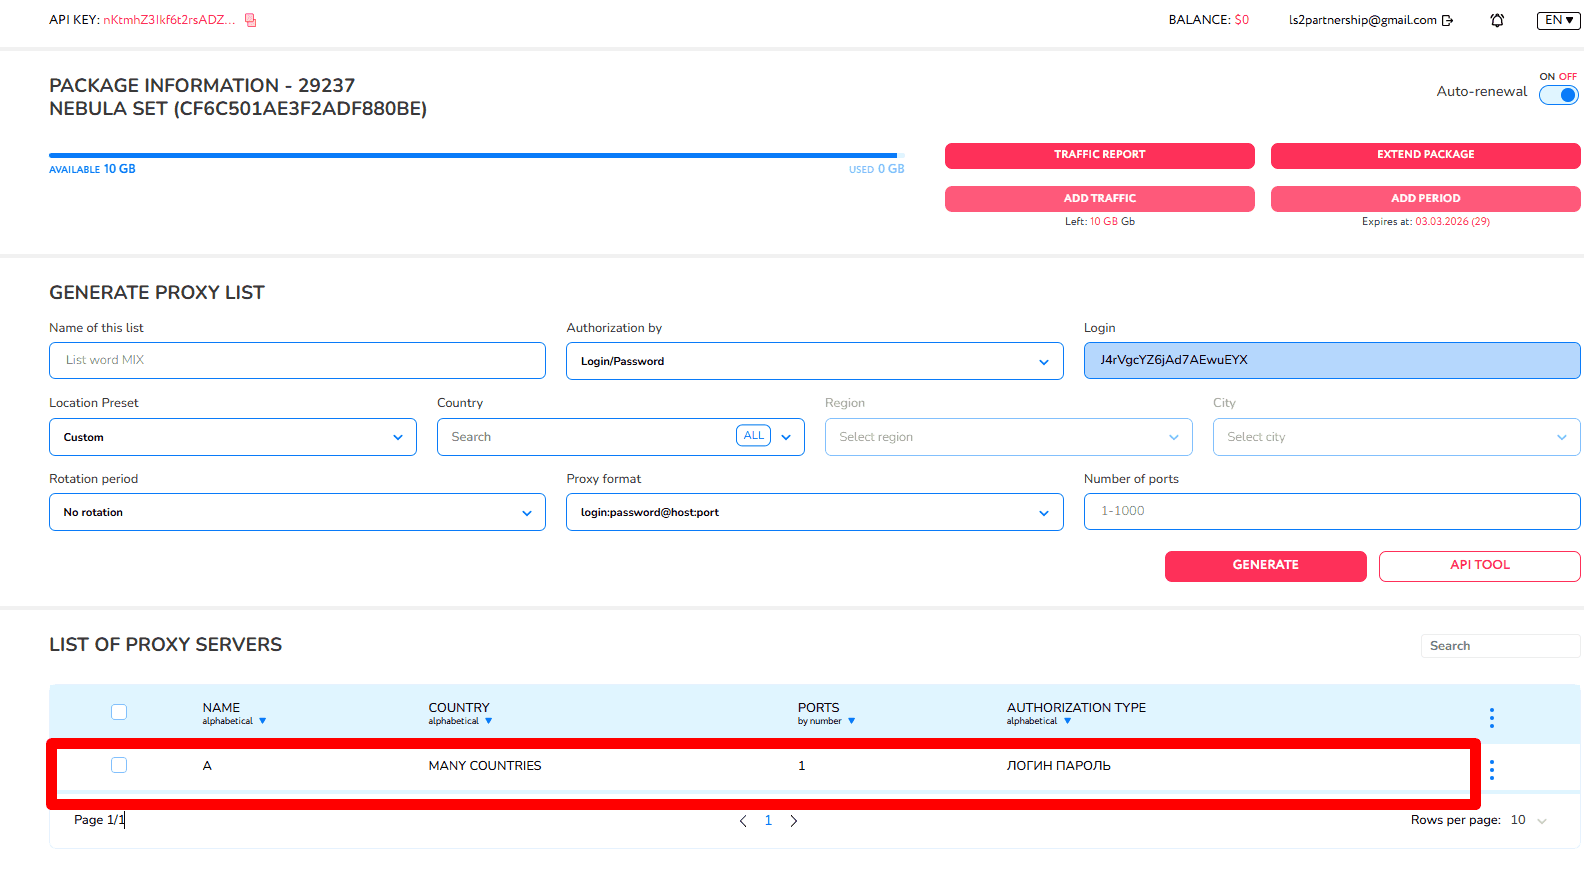Click the Name of this list input field

(x=297, y=360)
